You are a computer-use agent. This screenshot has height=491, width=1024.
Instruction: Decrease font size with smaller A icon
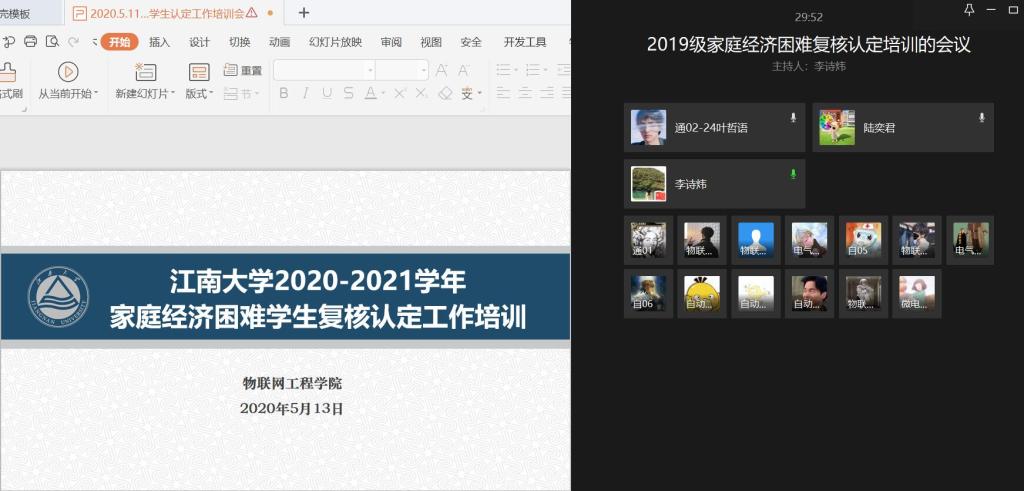pyautogui.click(x=464, y=70)
